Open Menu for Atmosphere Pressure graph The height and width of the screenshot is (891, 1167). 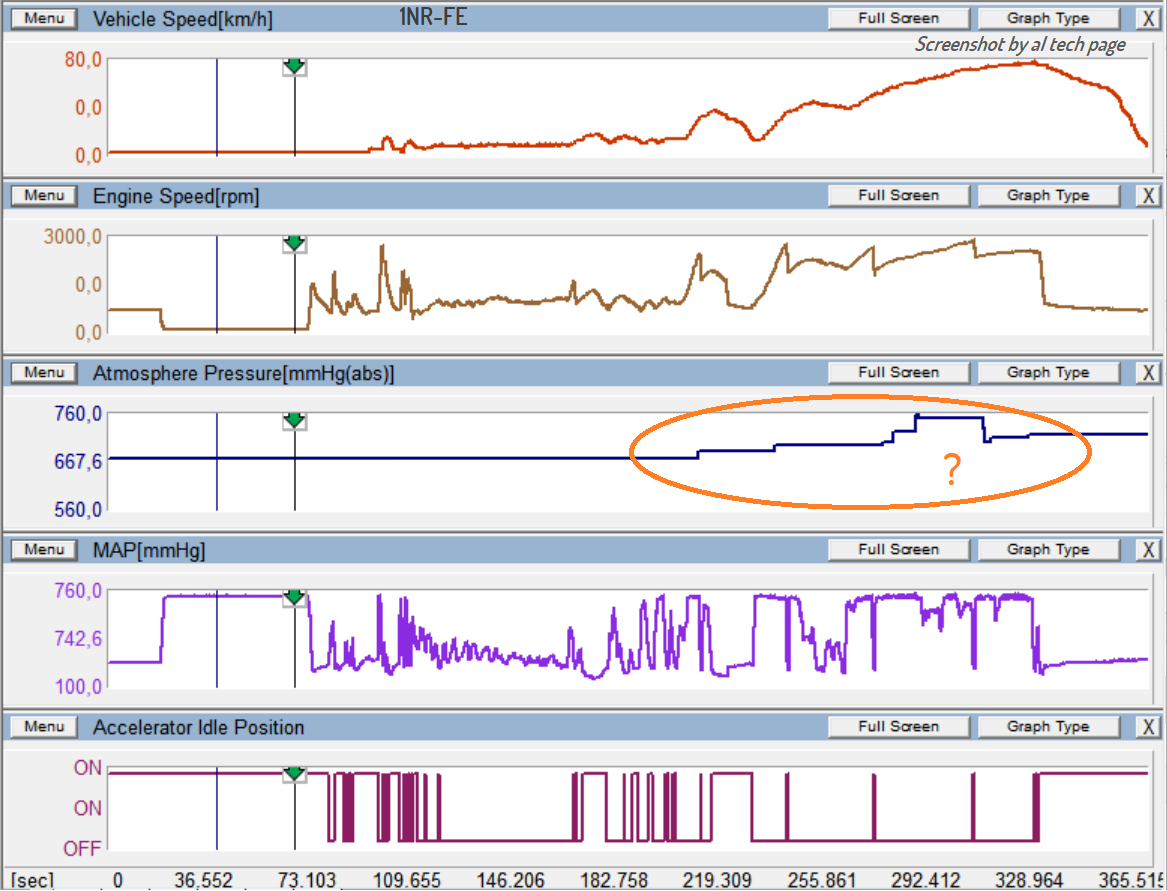pyautogui.click(x=44, y=372)
